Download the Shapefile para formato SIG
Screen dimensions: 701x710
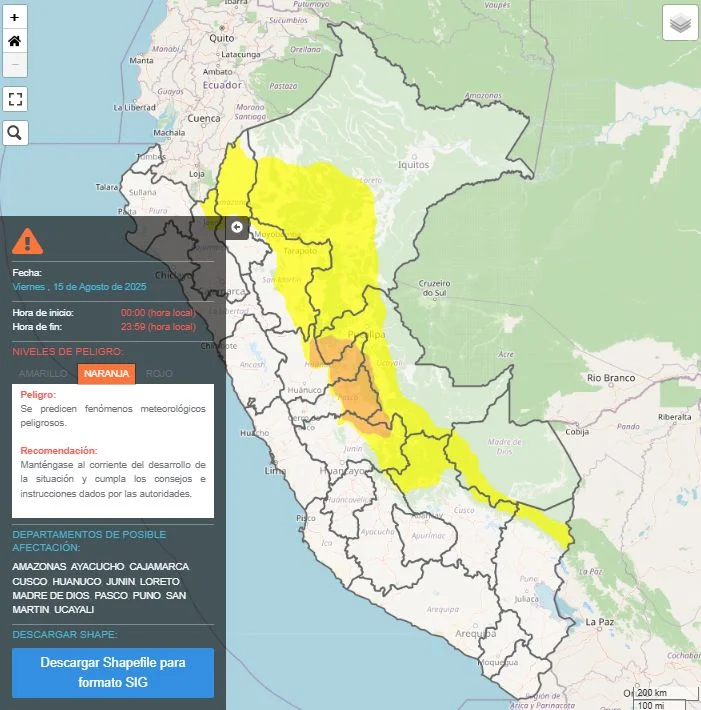pos(113,673)
